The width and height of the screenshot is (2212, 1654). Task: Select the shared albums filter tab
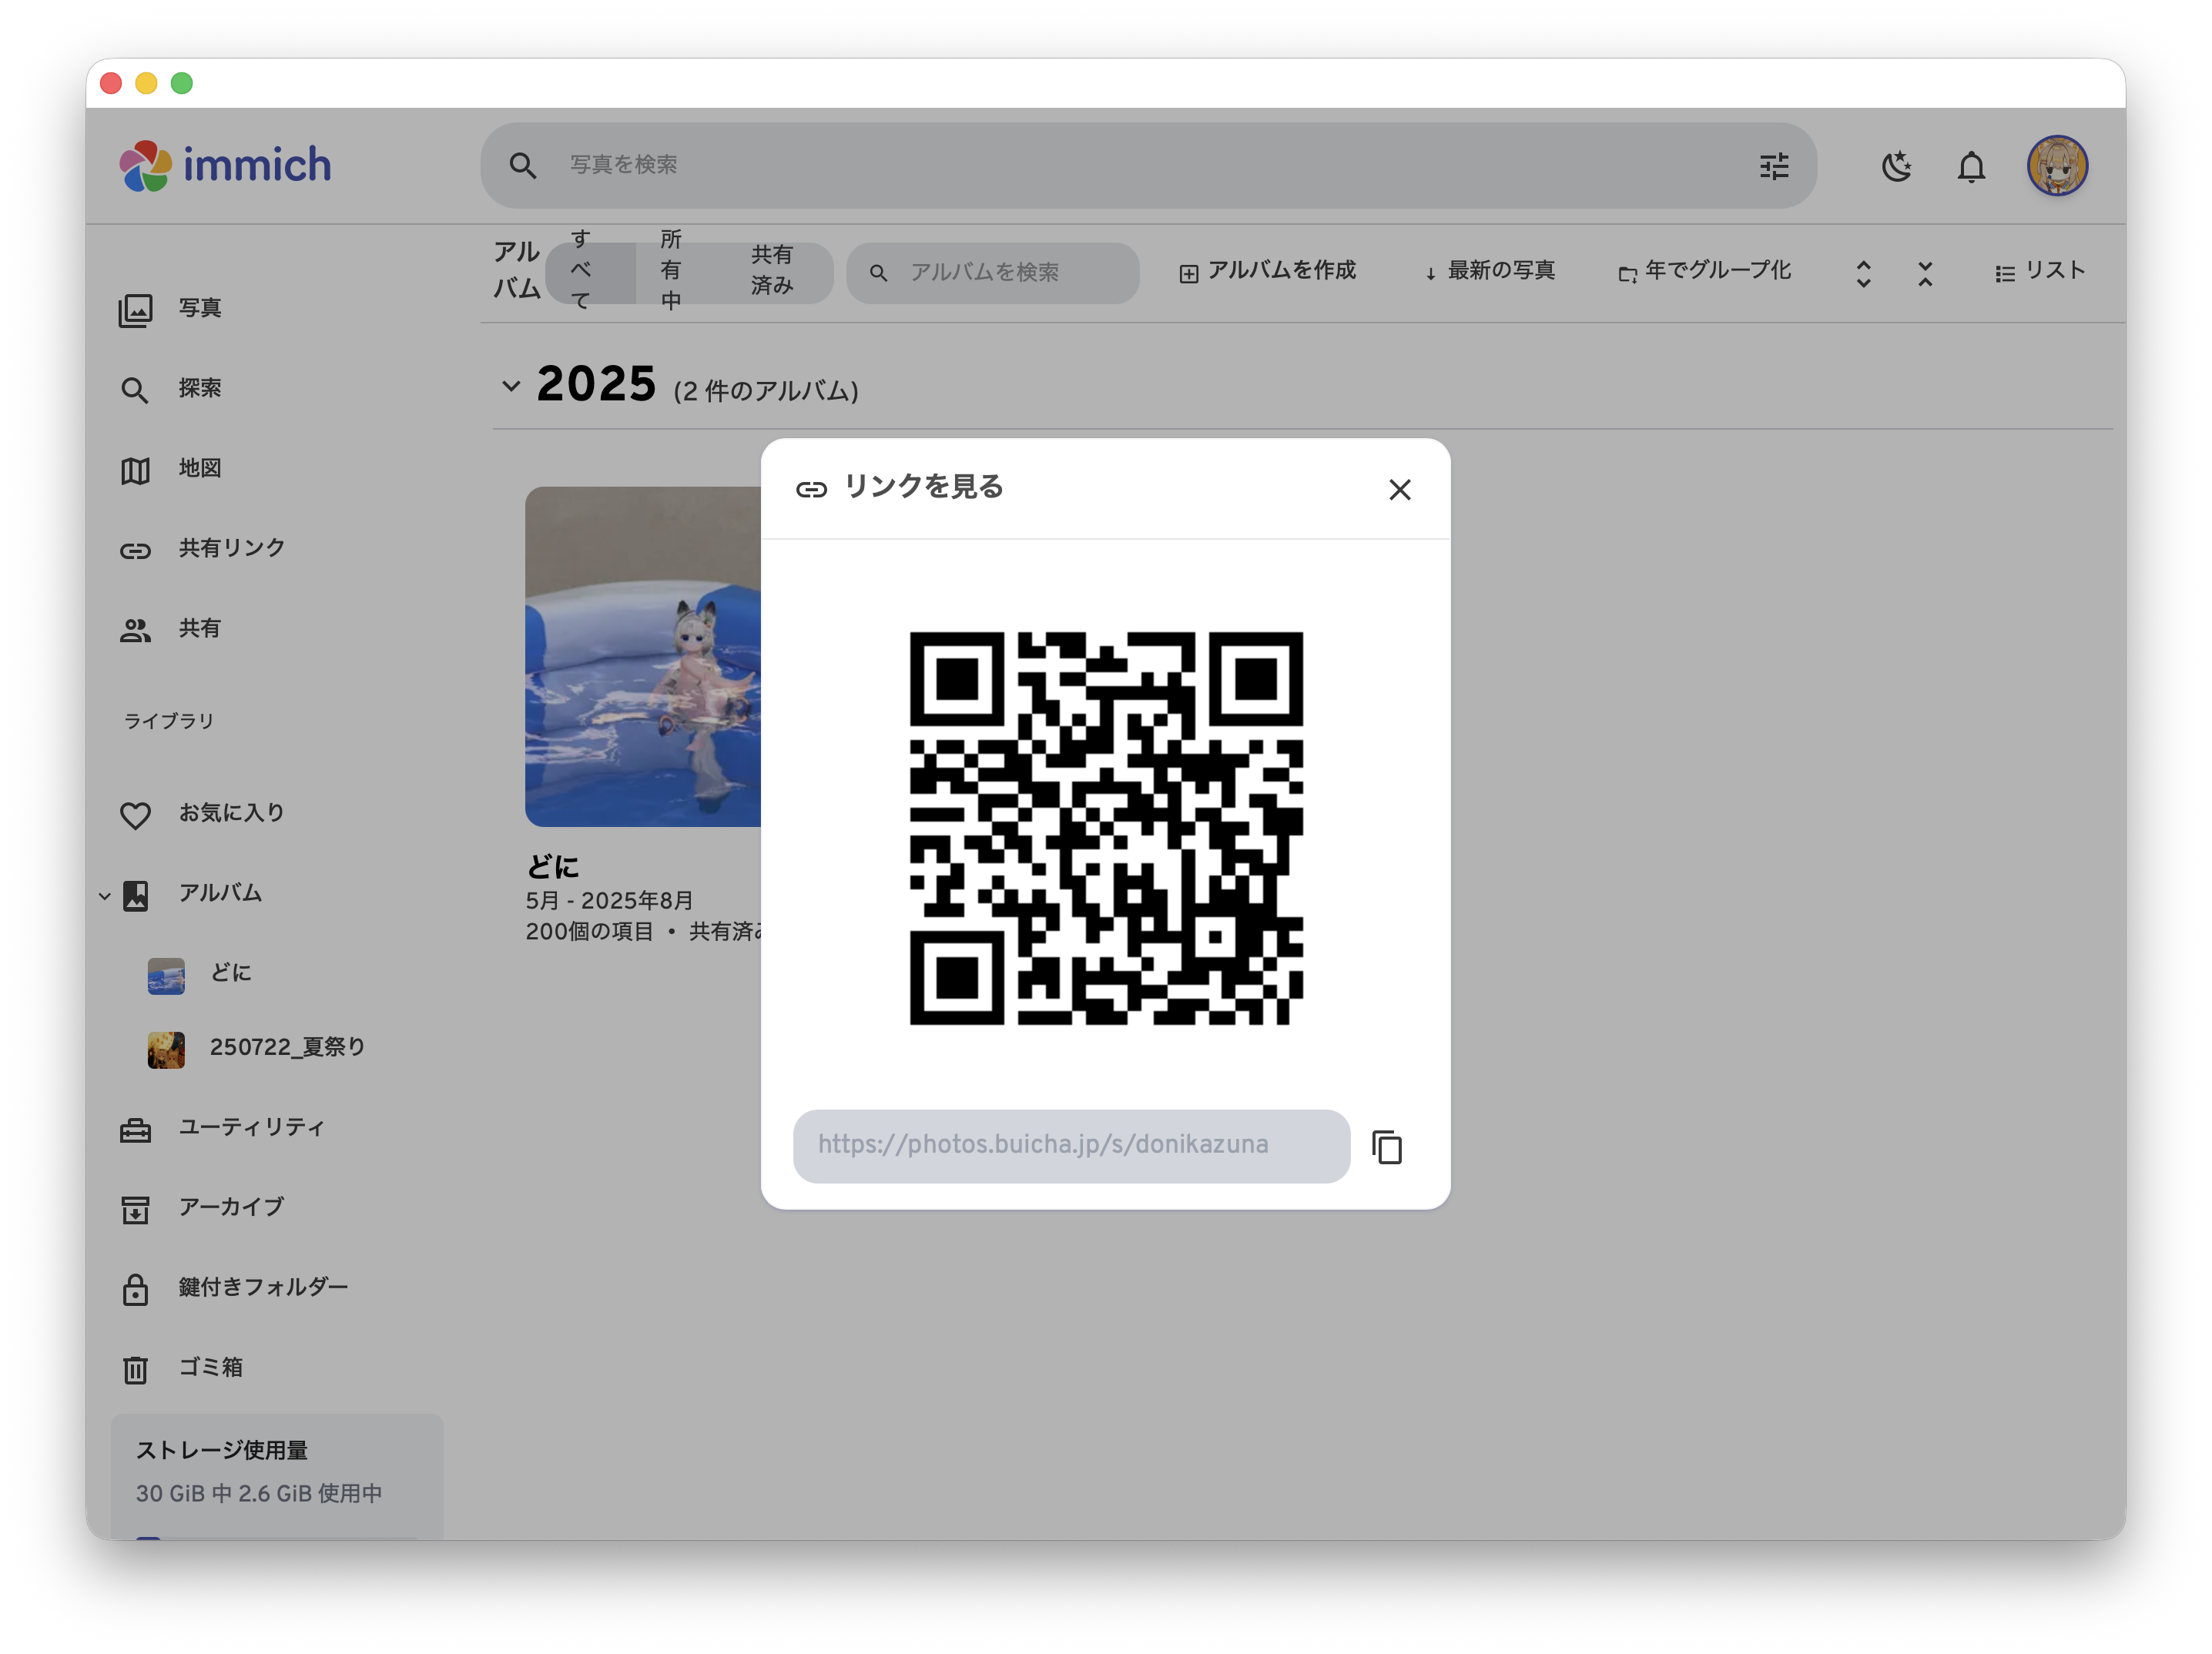coord(771,271)
